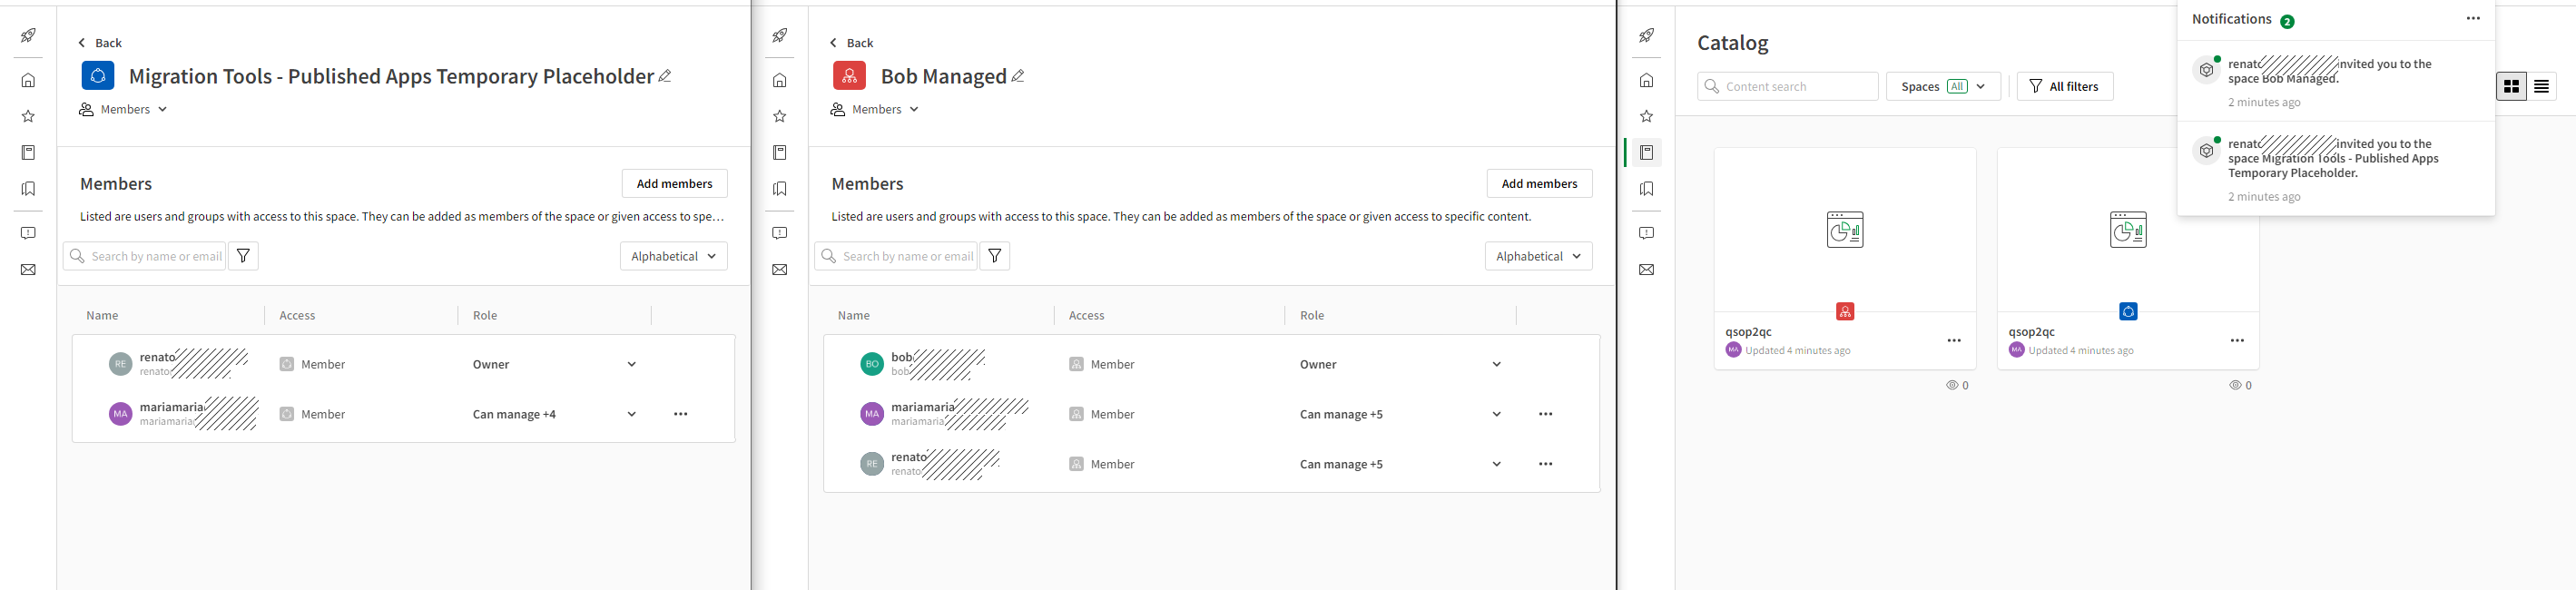Click the rocket icon in Migration Tools panel sidebar
The width and height of the screenshot is (2576, 590).
[28, 36]
